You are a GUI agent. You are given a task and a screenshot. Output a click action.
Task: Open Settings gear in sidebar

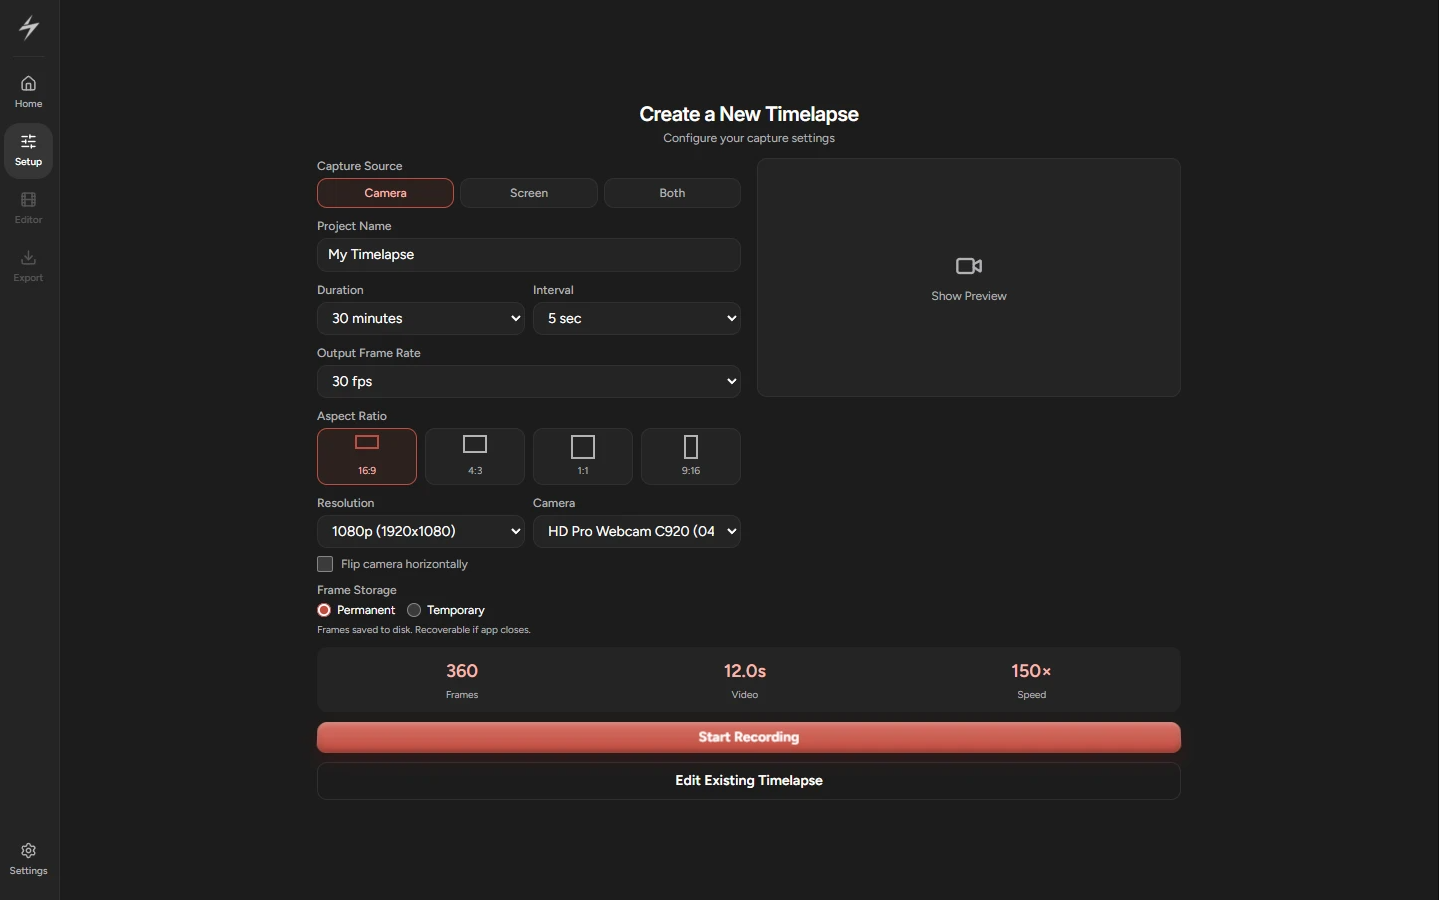(x=28, y=859)
